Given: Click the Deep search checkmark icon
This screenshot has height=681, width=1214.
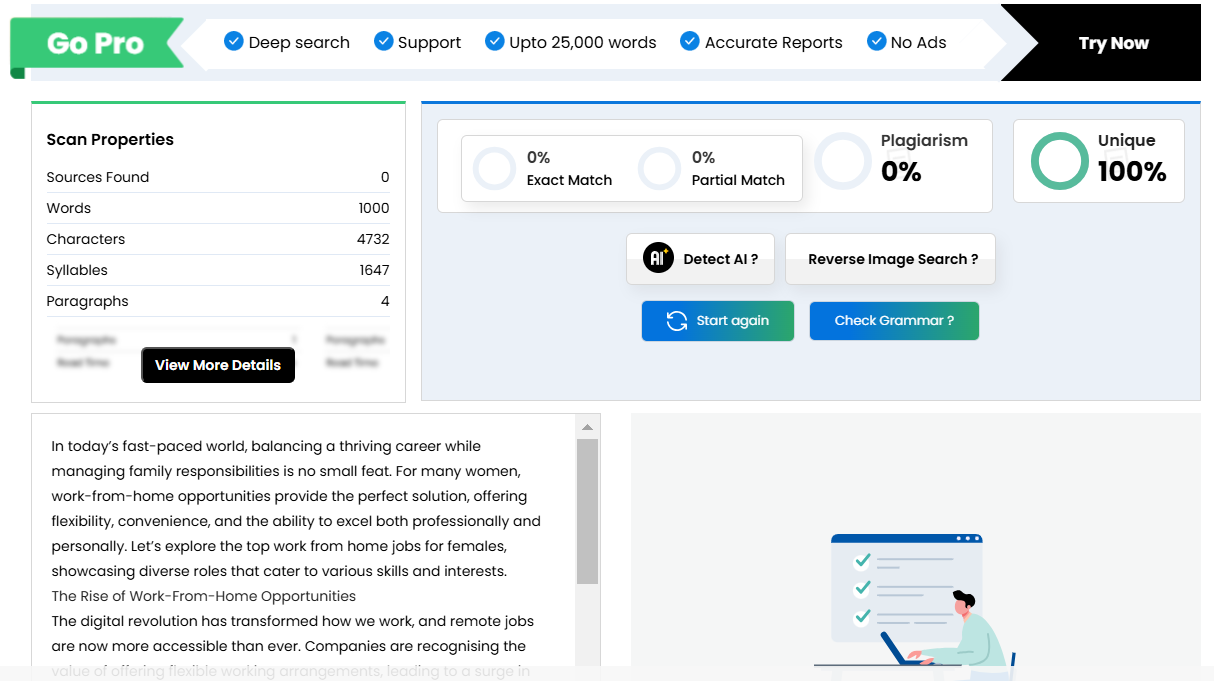Looking at the screenshot, I should coord(234,41).
